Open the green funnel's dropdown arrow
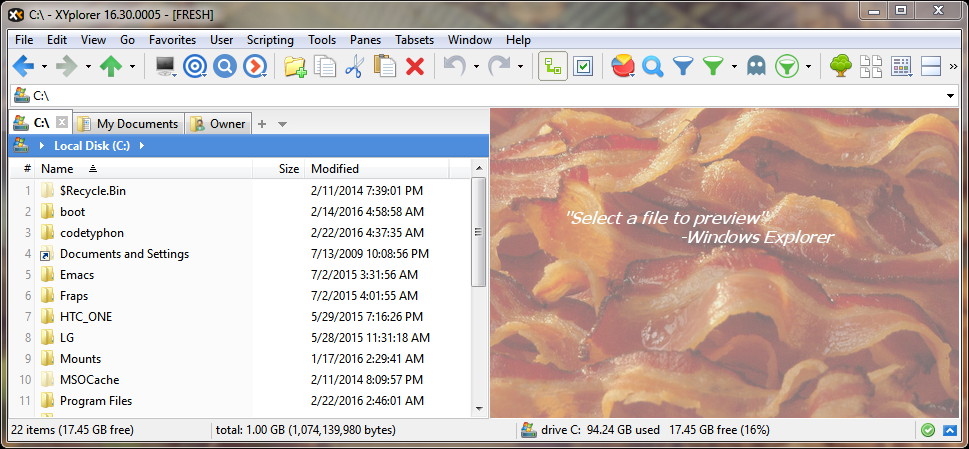969x449 pixels. [x=734, y=66]
